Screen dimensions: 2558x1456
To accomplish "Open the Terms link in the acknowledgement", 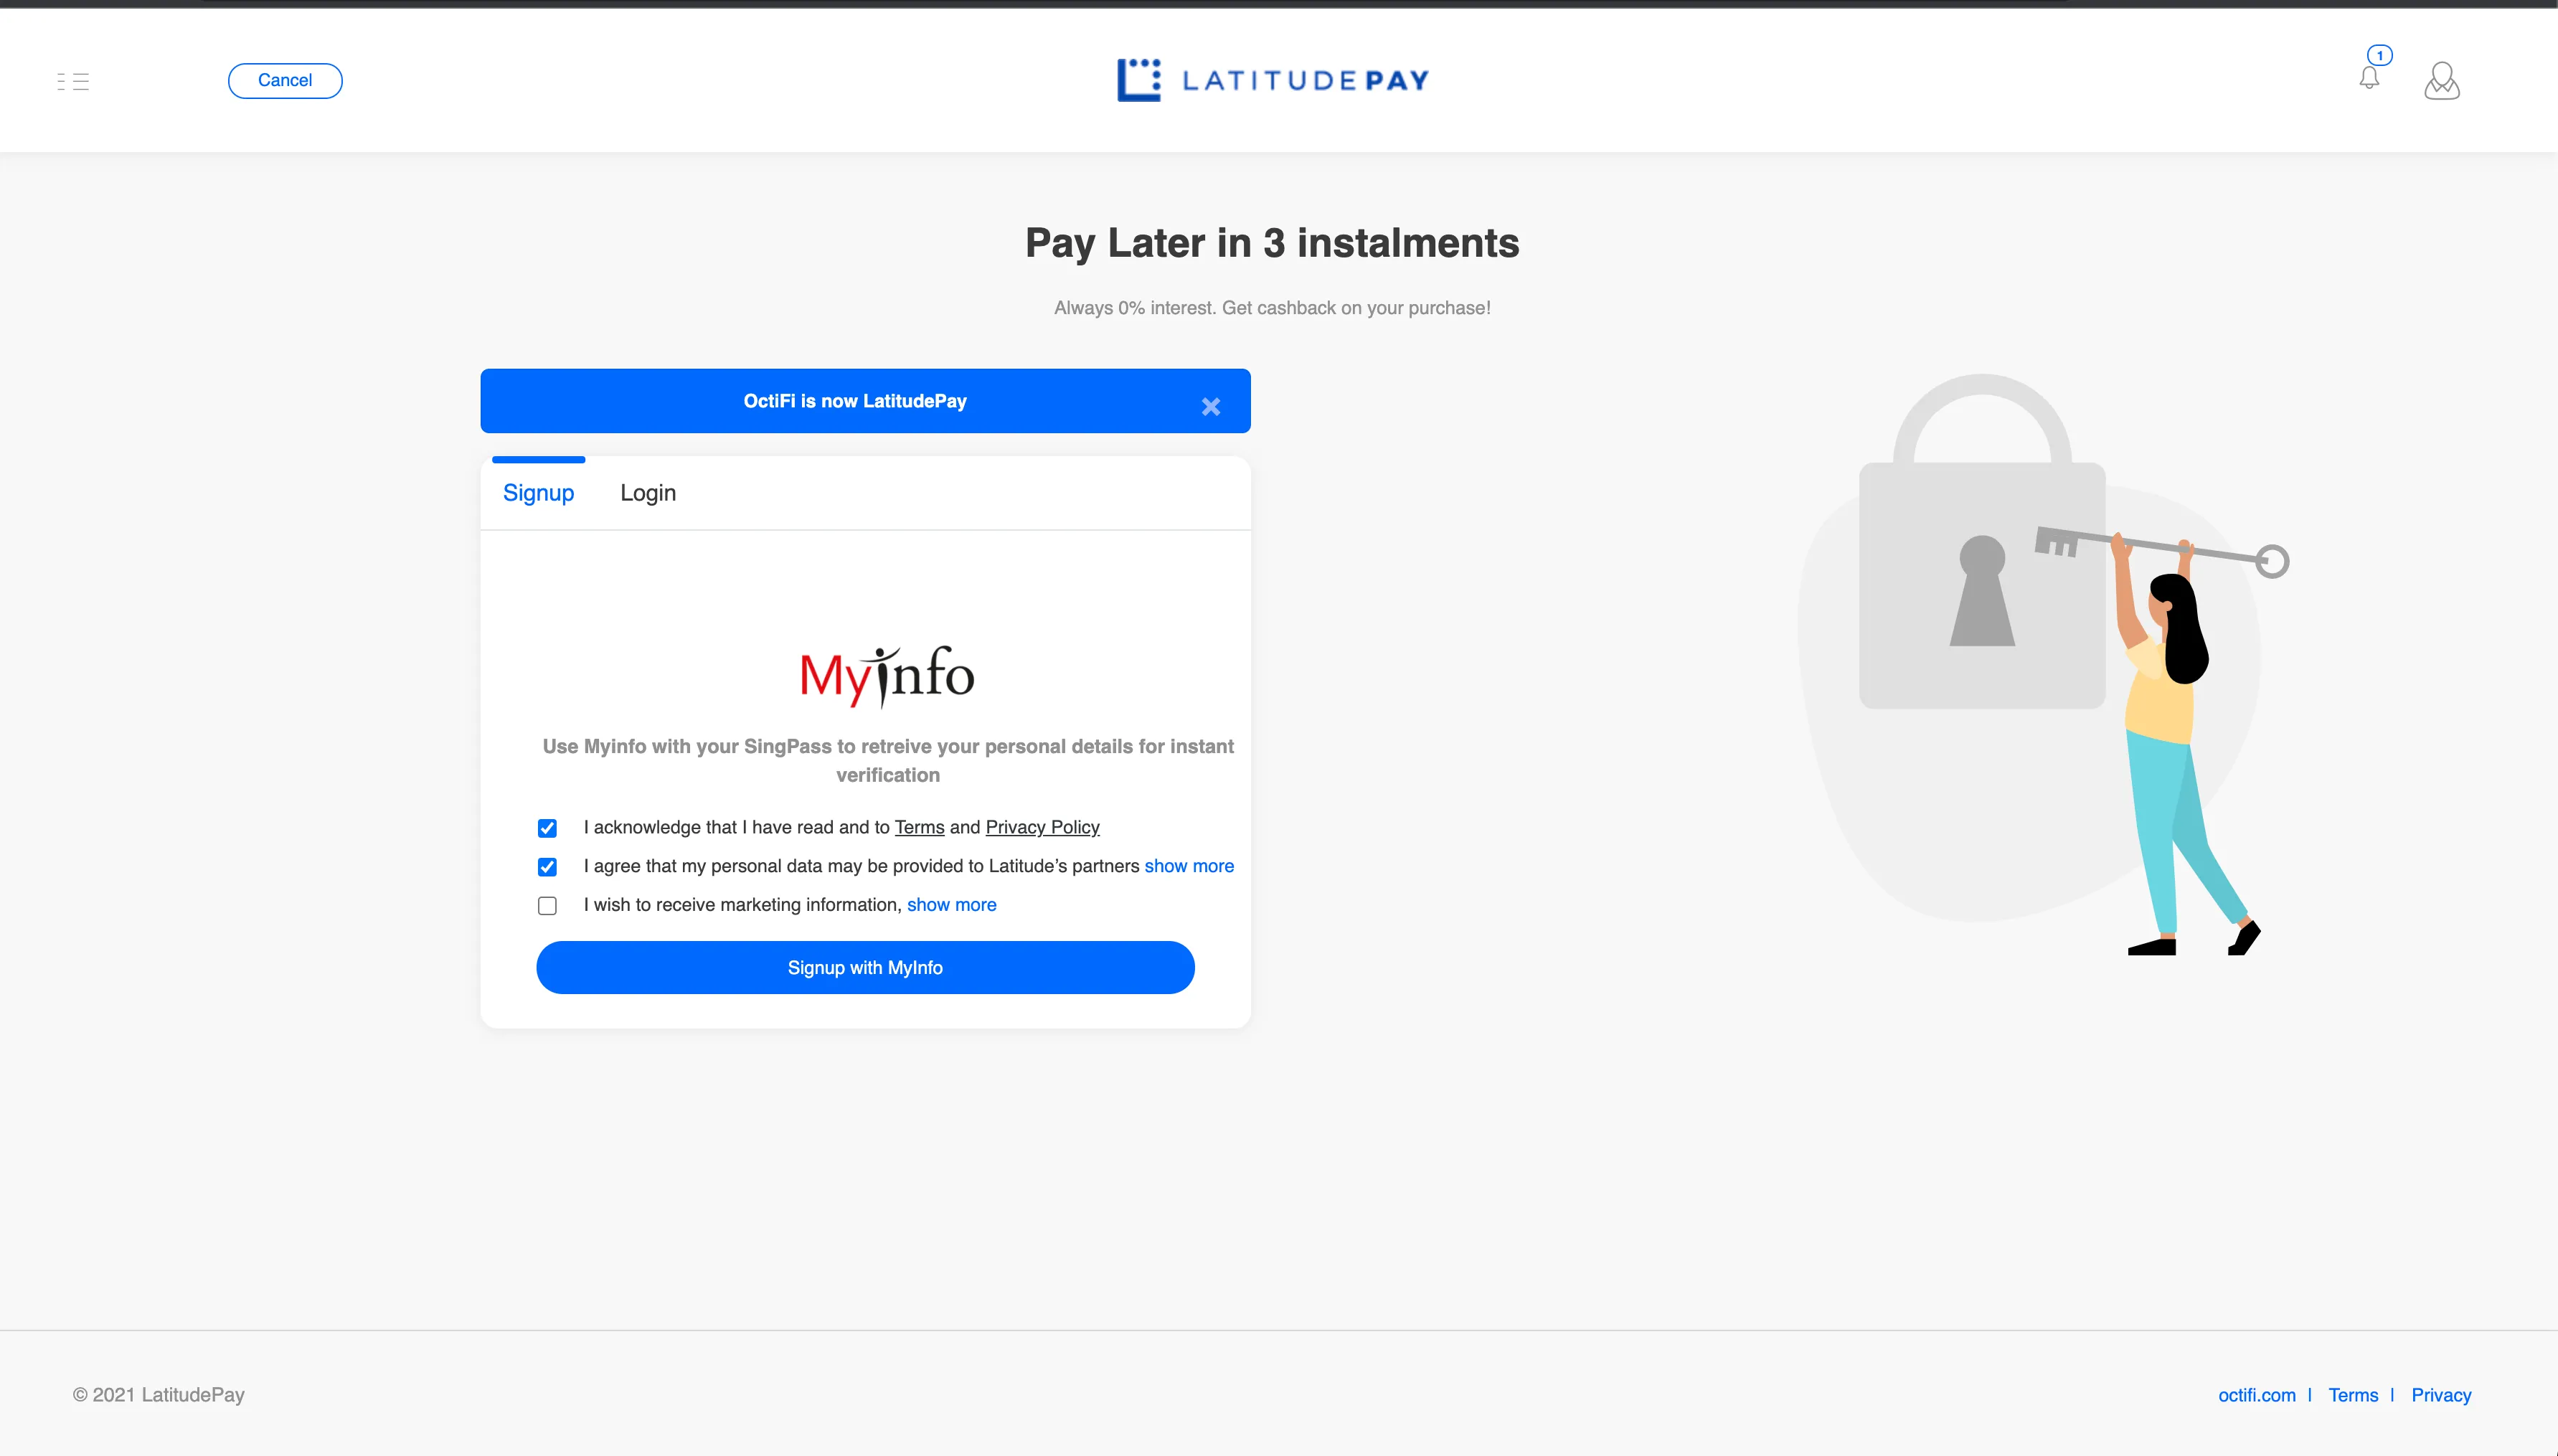I will (919, 827).
